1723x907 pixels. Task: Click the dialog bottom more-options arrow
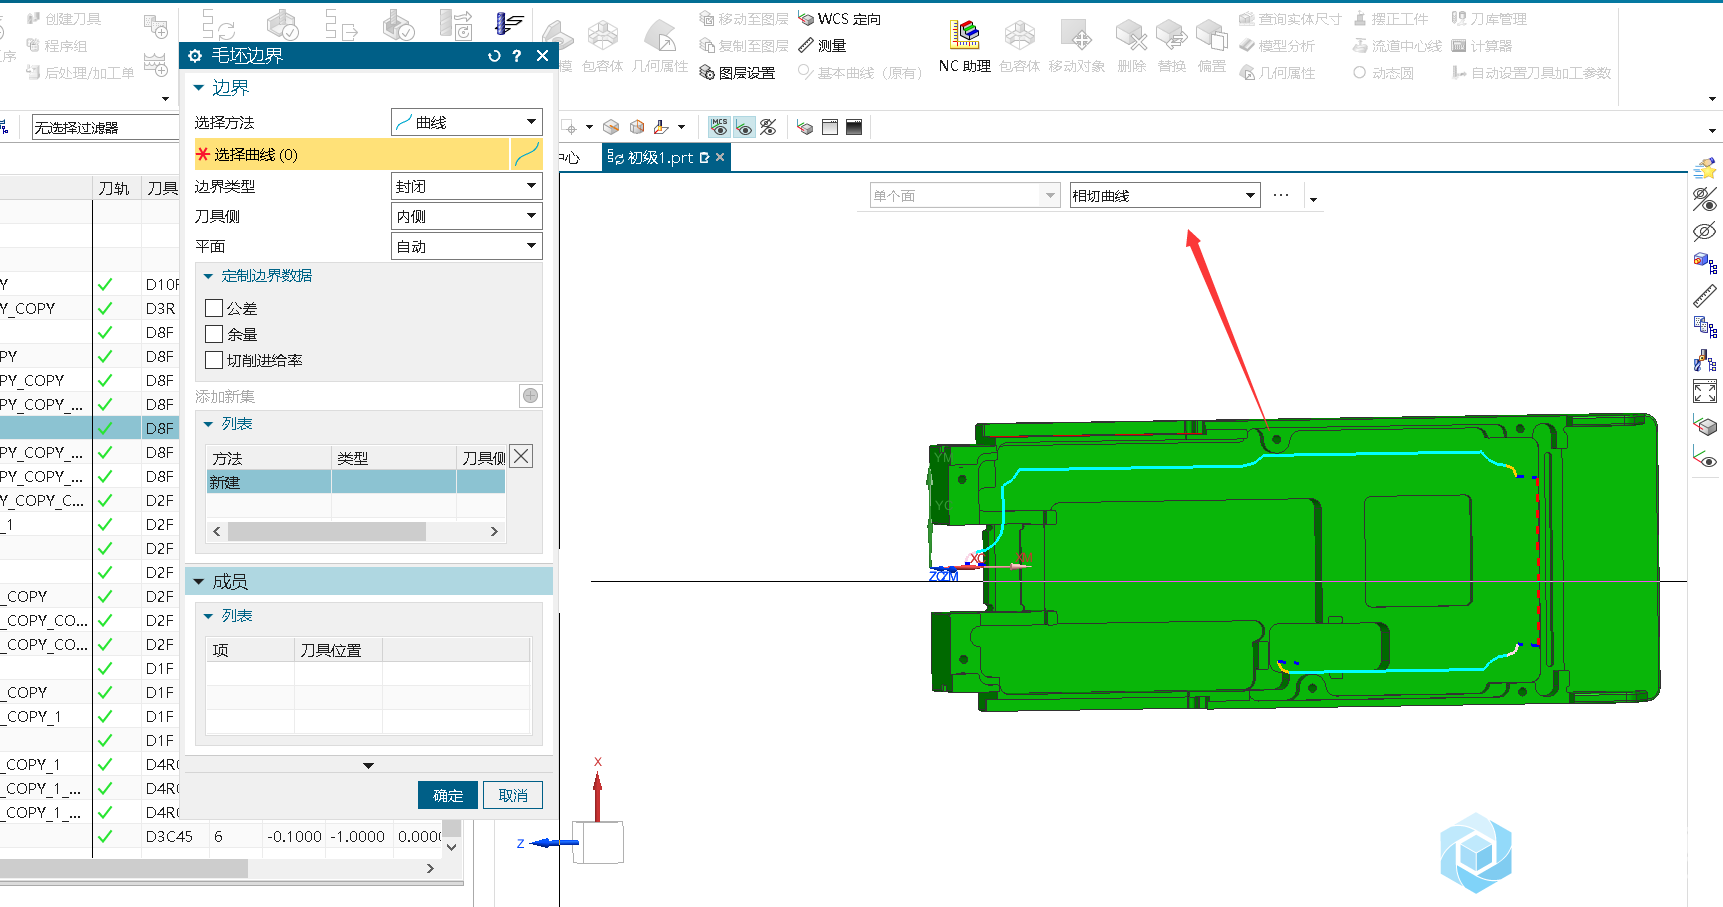(368, 766)
